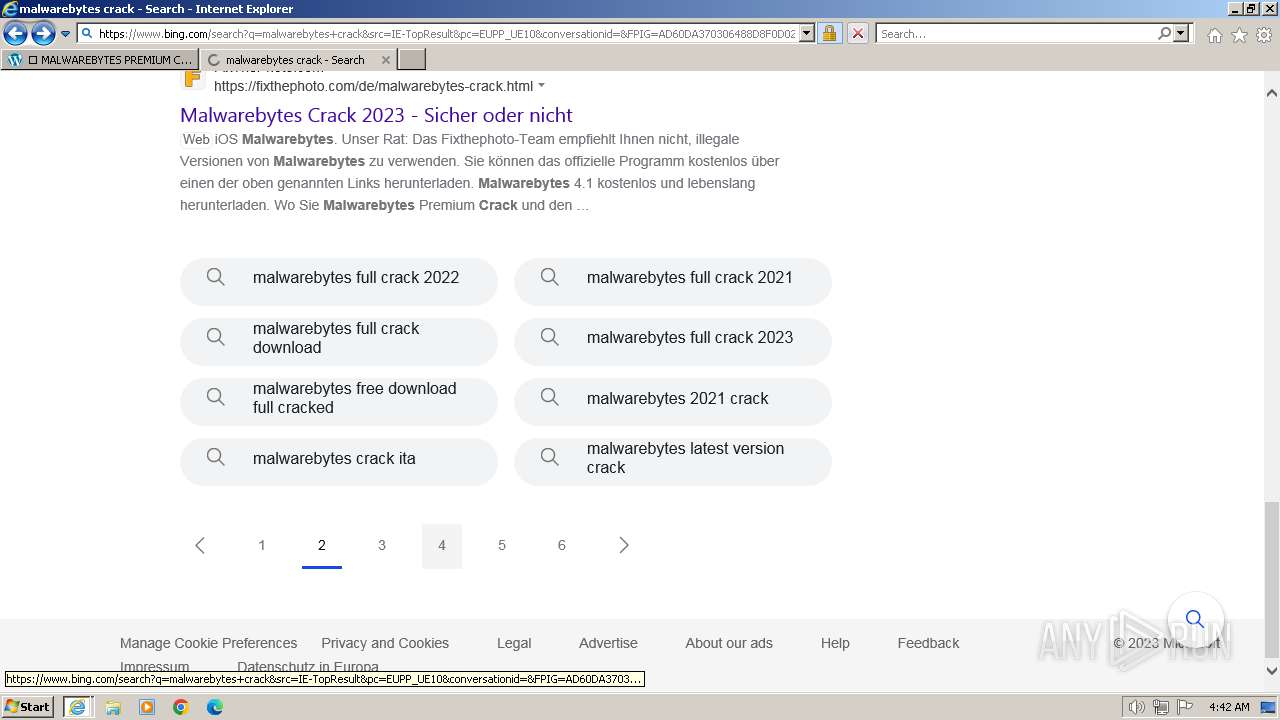Open Privacy and Cookies footer link
Viewport: 1280px width, 720px height.
tap(385, 643)
